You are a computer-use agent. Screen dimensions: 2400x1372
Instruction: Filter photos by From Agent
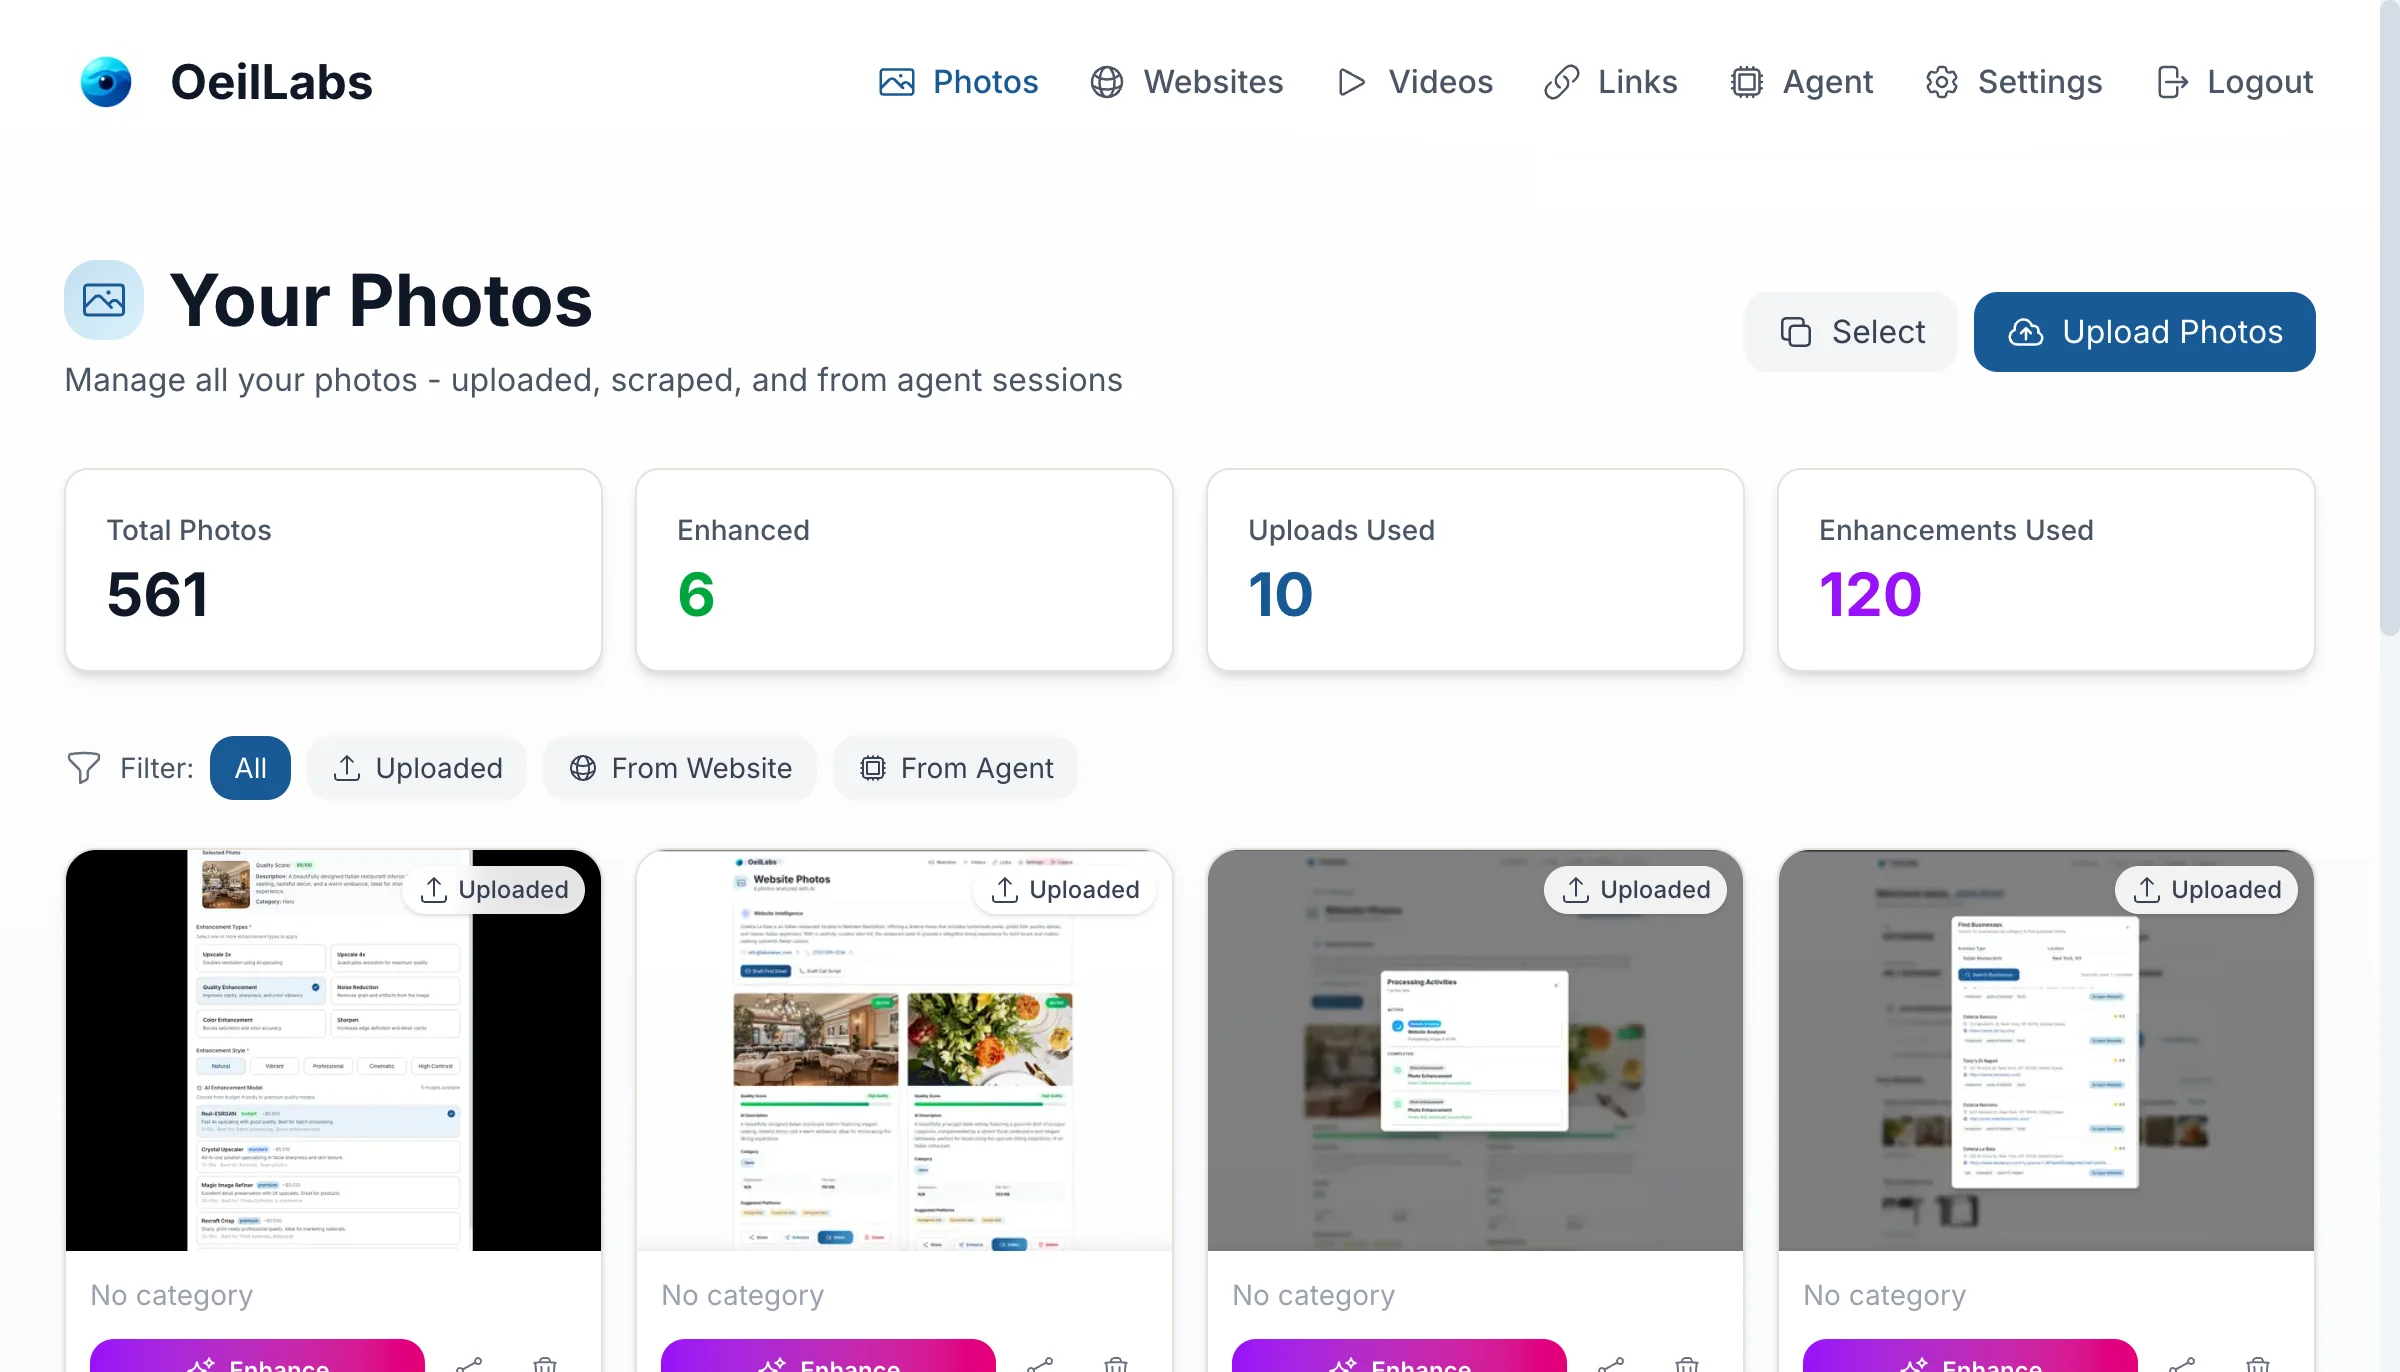(x=955, y=768)
